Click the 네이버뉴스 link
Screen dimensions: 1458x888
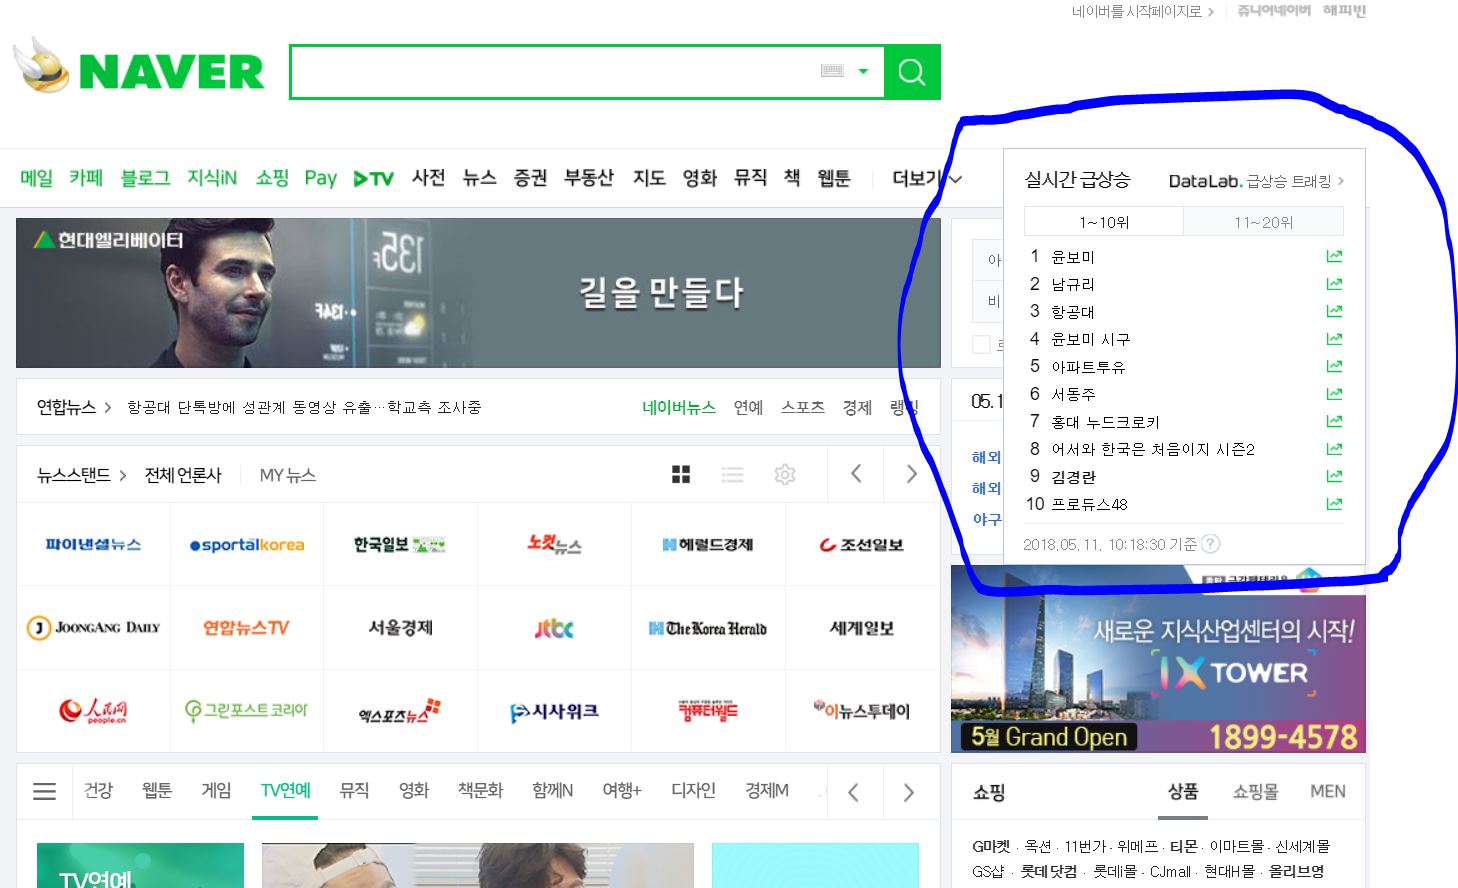(x=679, y=407)
